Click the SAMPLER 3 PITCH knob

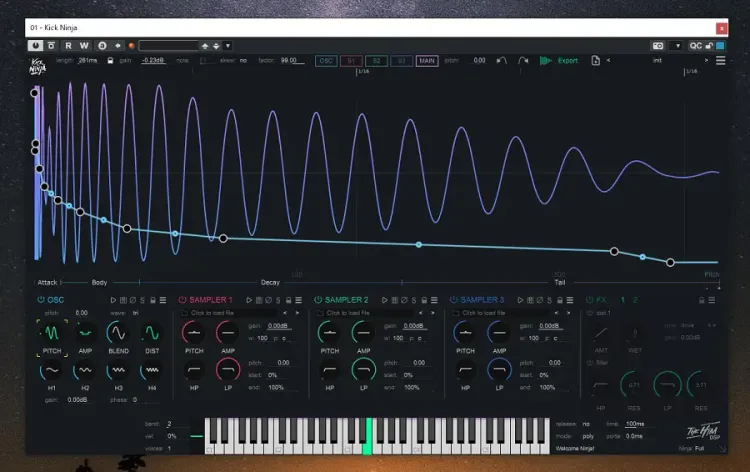[x=465, y=332]
